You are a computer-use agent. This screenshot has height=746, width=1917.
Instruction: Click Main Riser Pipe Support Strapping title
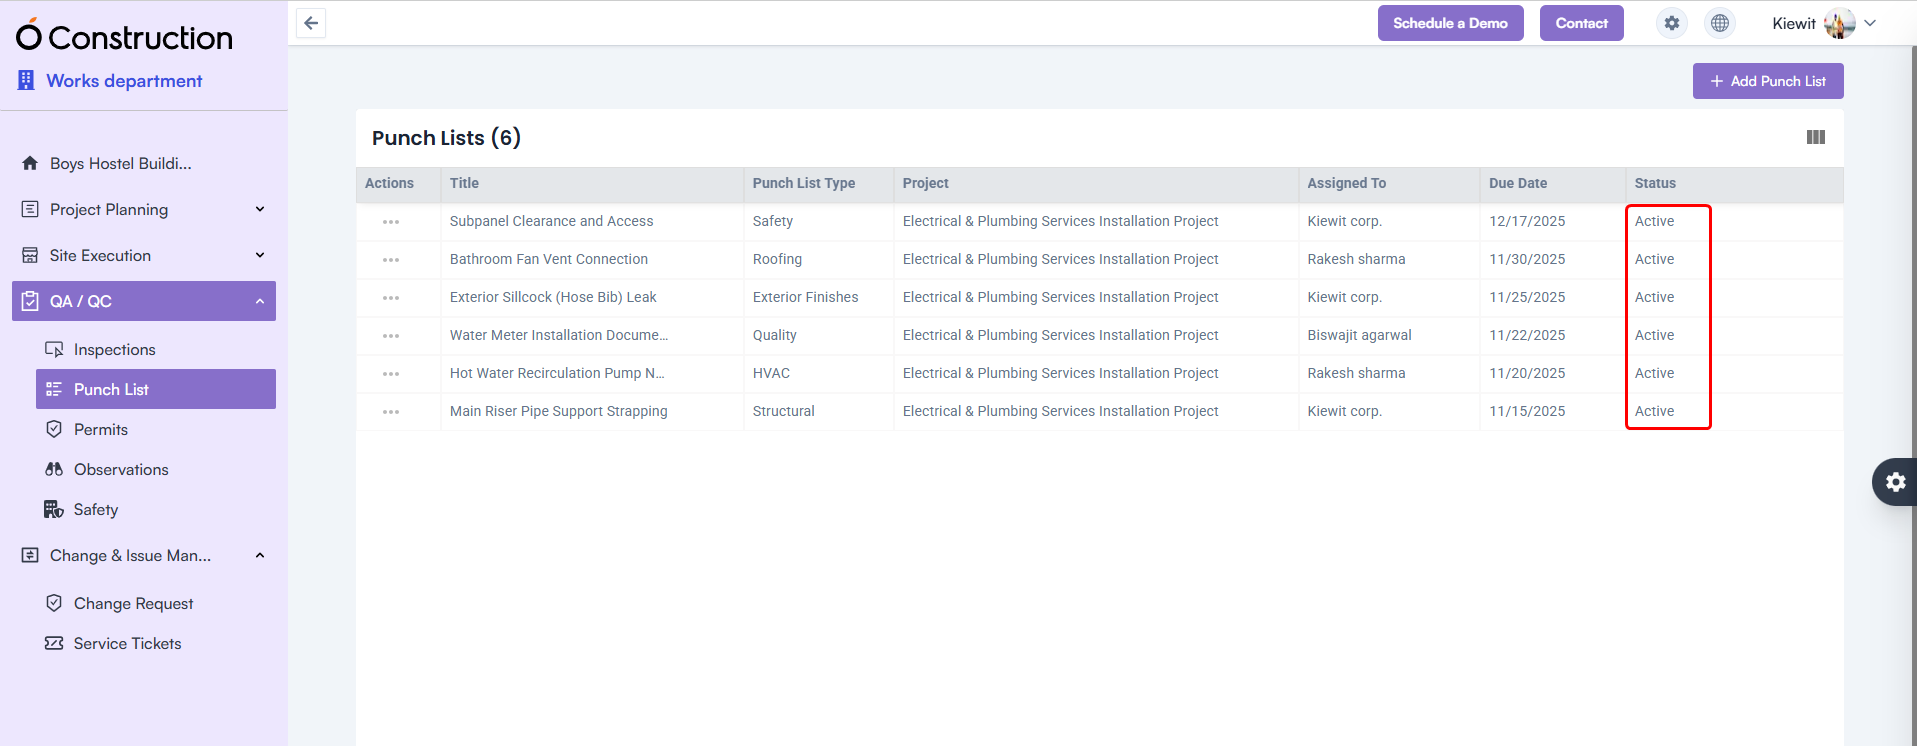pos(558,411)
